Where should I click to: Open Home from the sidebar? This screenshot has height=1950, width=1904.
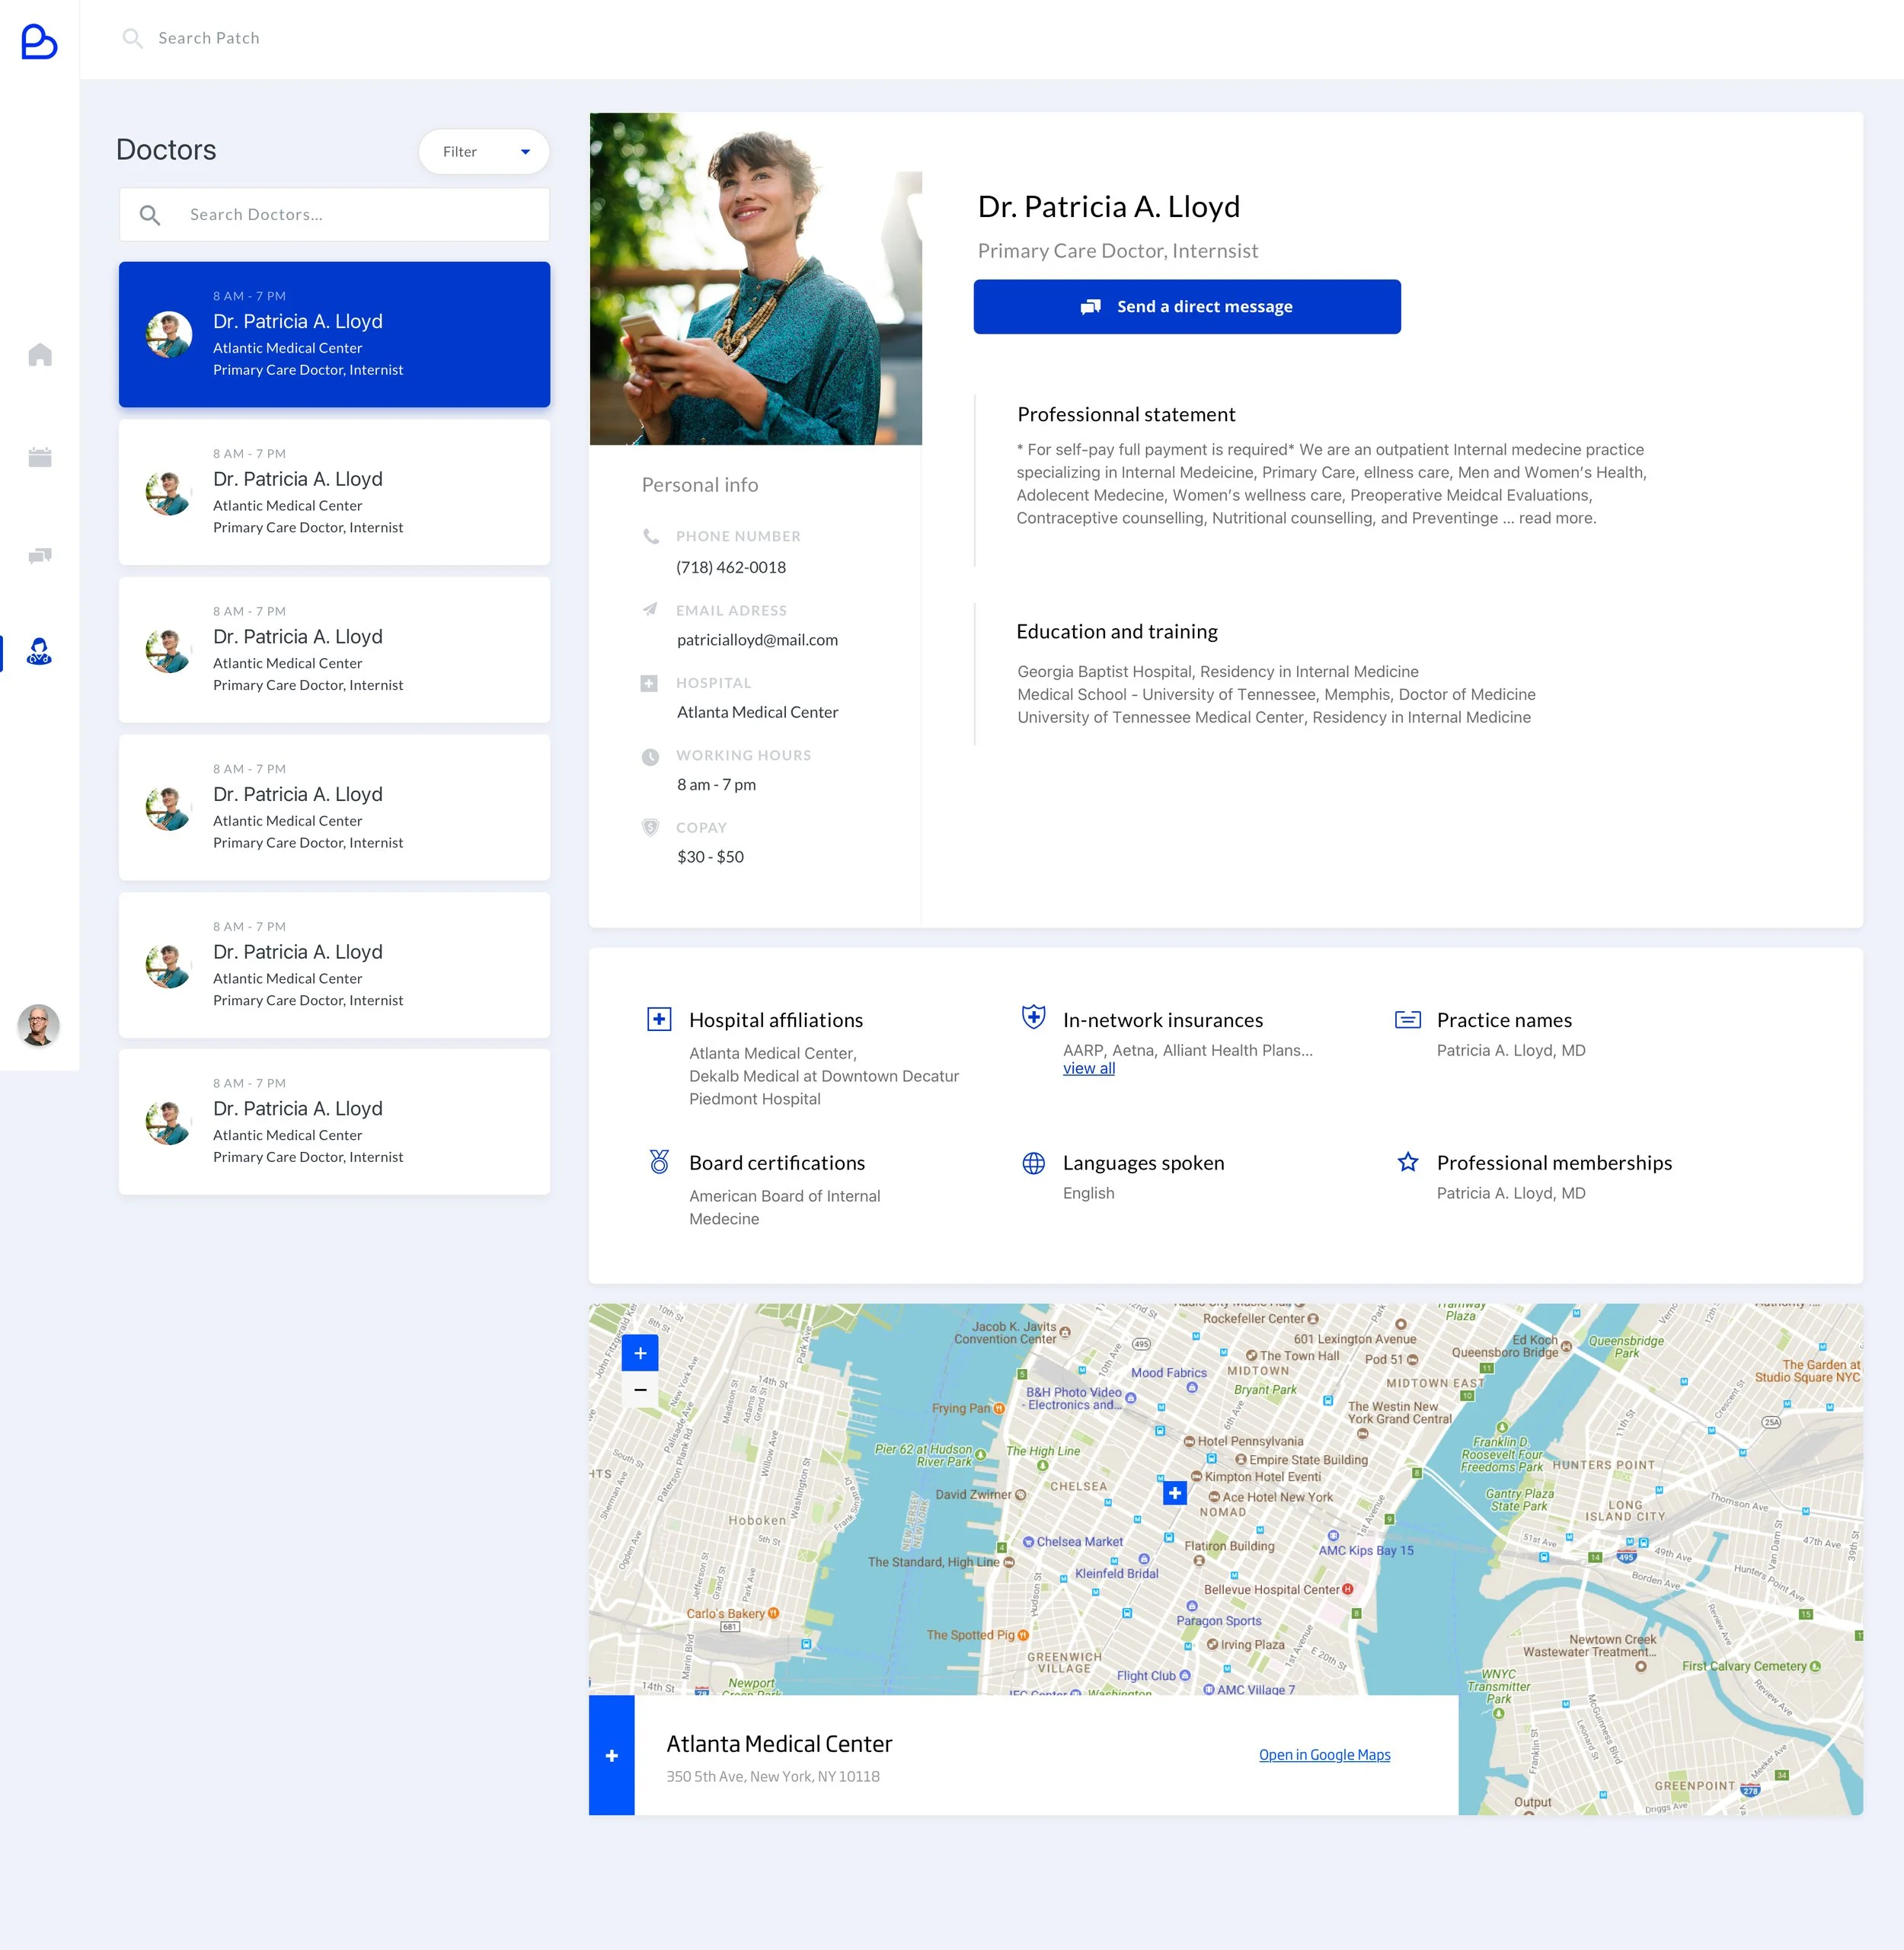coord(40,355)
